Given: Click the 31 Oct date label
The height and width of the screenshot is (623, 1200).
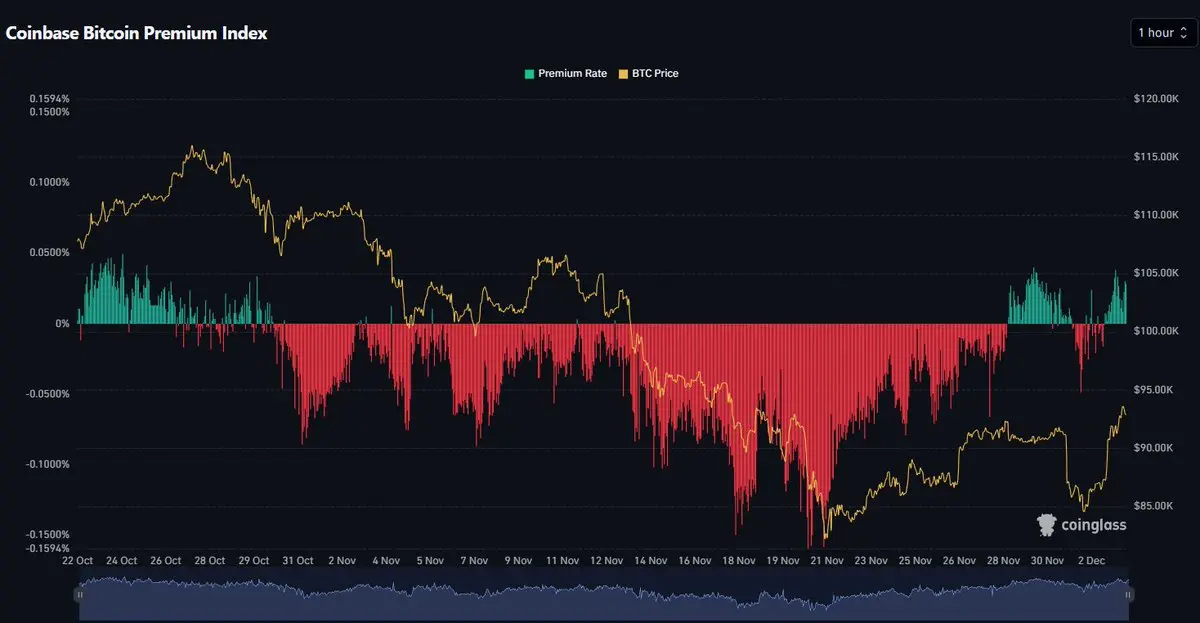Looking at the screenshot, I should pyautogui.click(x=298, y=561).
